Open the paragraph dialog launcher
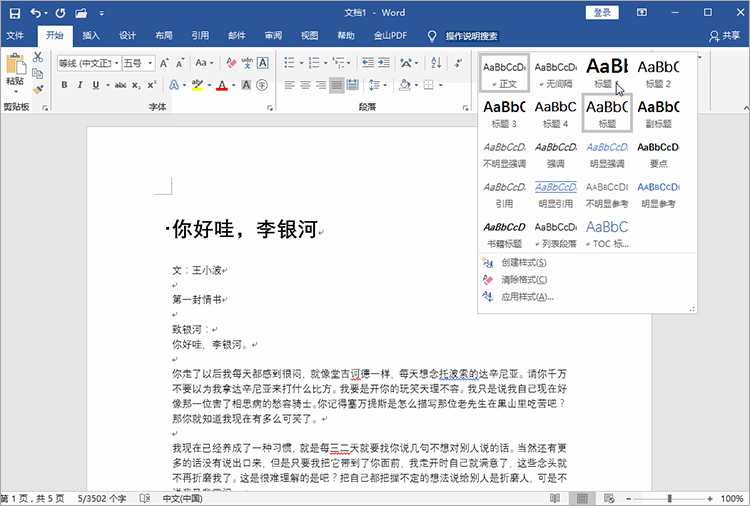 click(x=465, y=108)
